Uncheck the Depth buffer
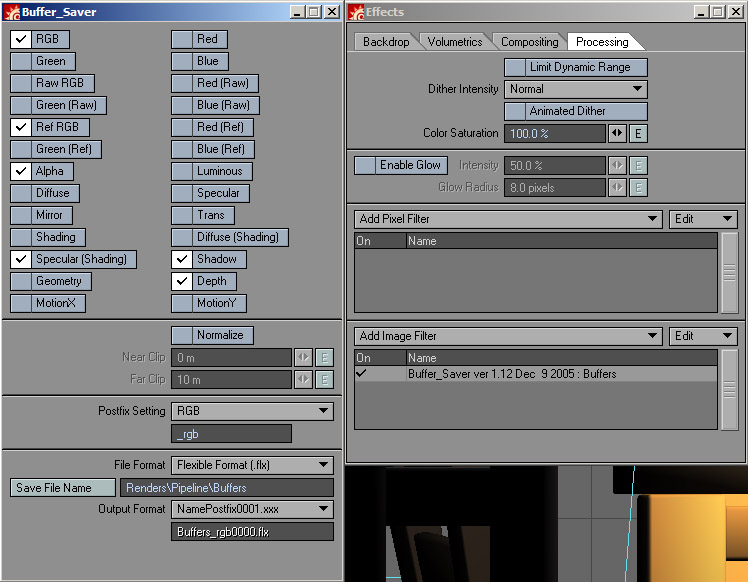 pyautogui.click(x=182, y=281)
